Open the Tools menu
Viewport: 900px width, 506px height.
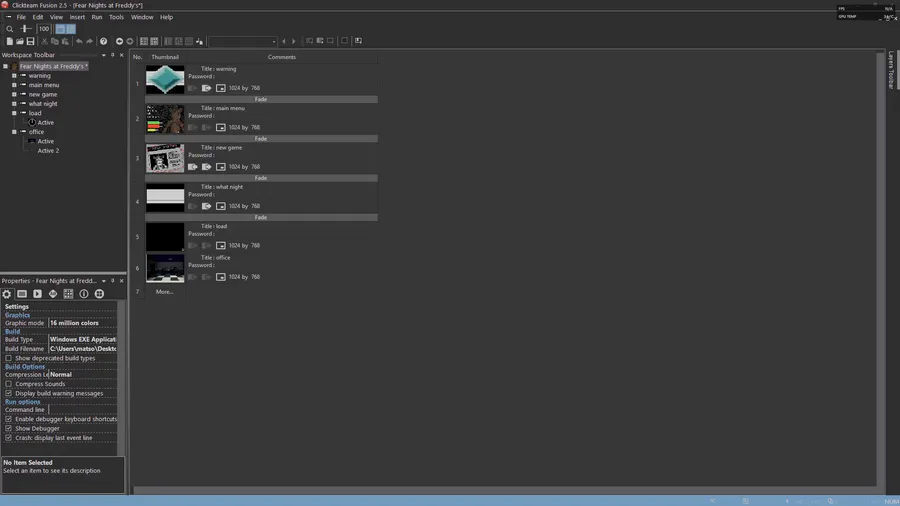tap(117, 17)
